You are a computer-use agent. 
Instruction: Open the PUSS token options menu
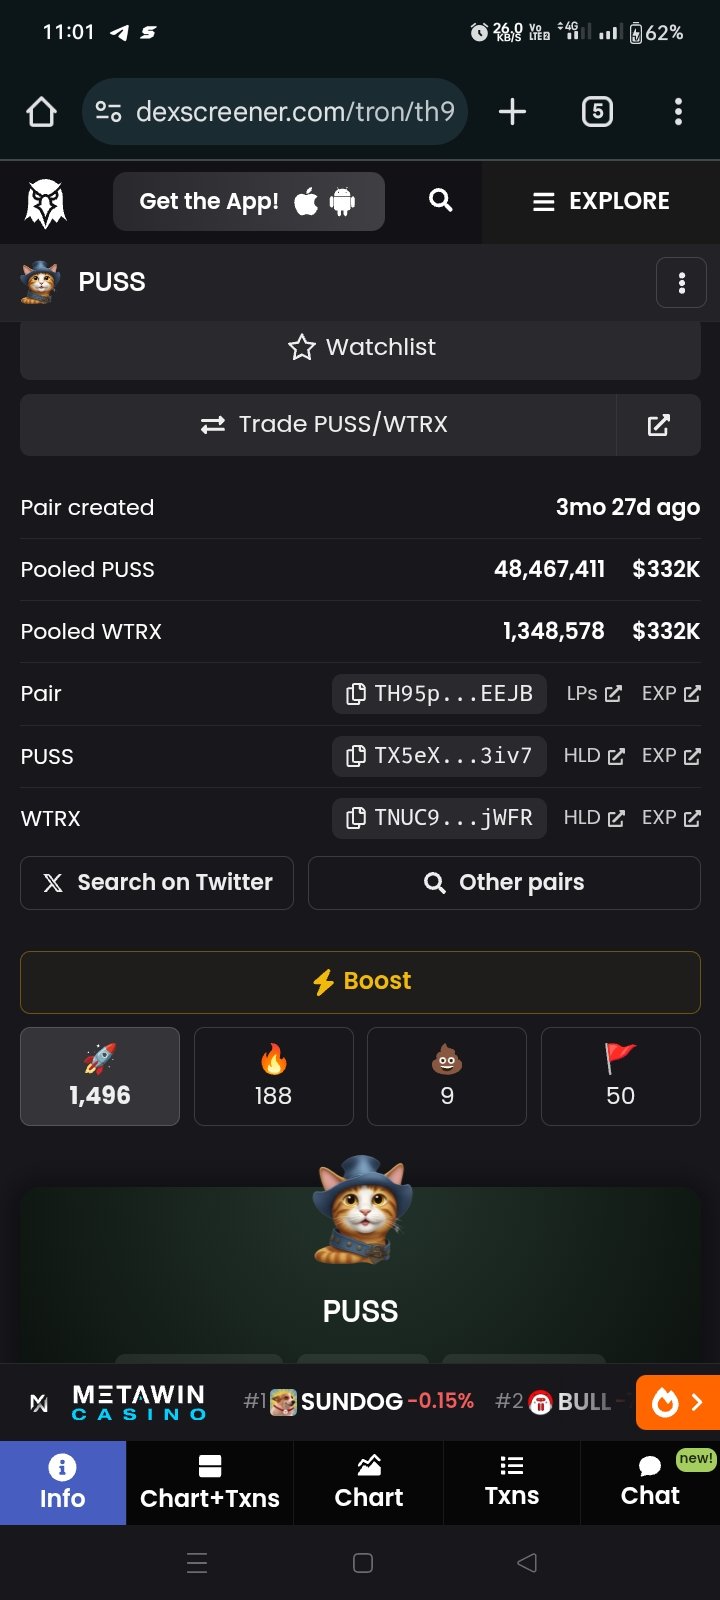[x=681, y=283]
